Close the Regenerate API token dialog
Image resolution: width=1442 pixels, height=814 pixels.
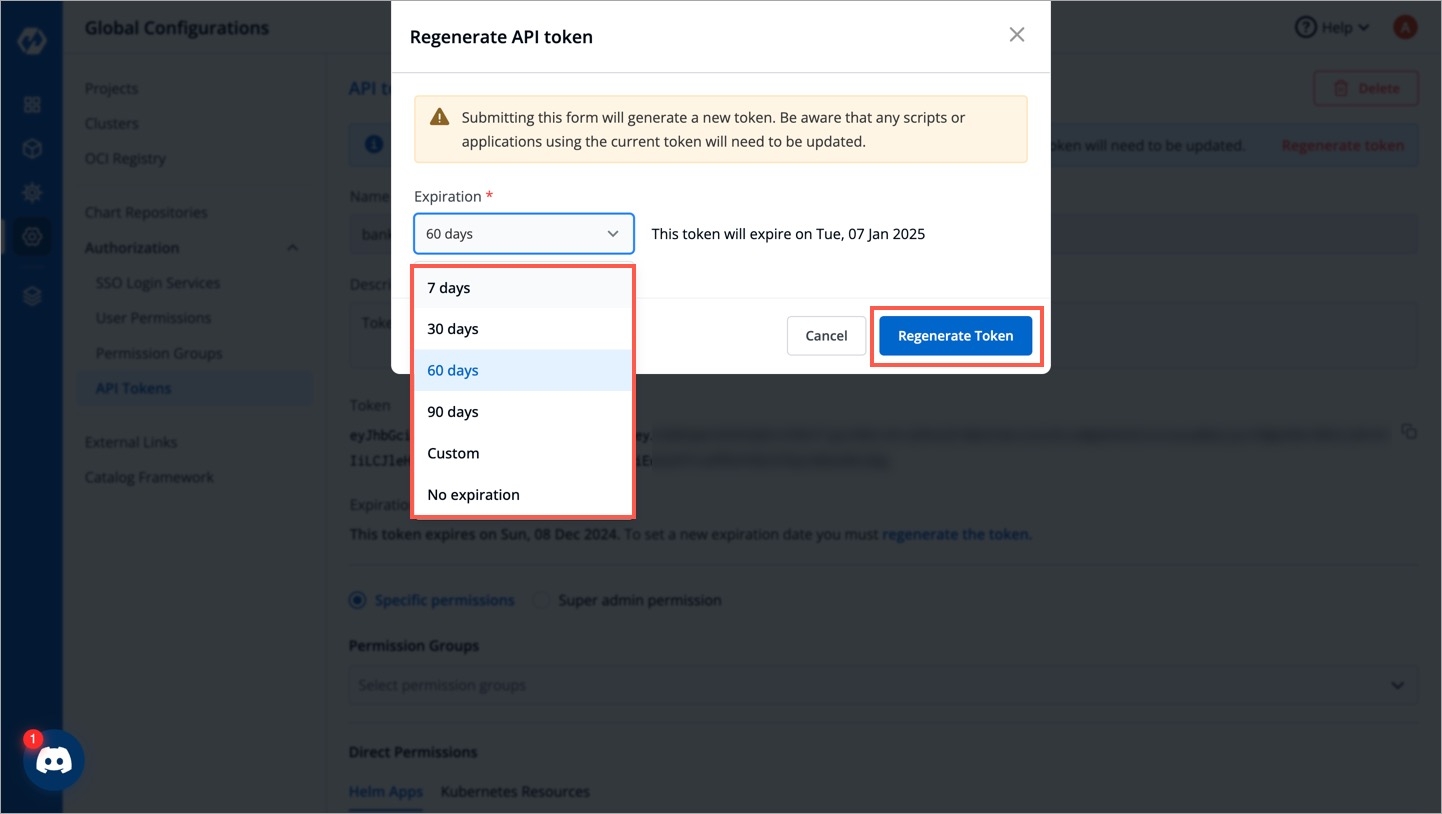[x=1017, y=35]
